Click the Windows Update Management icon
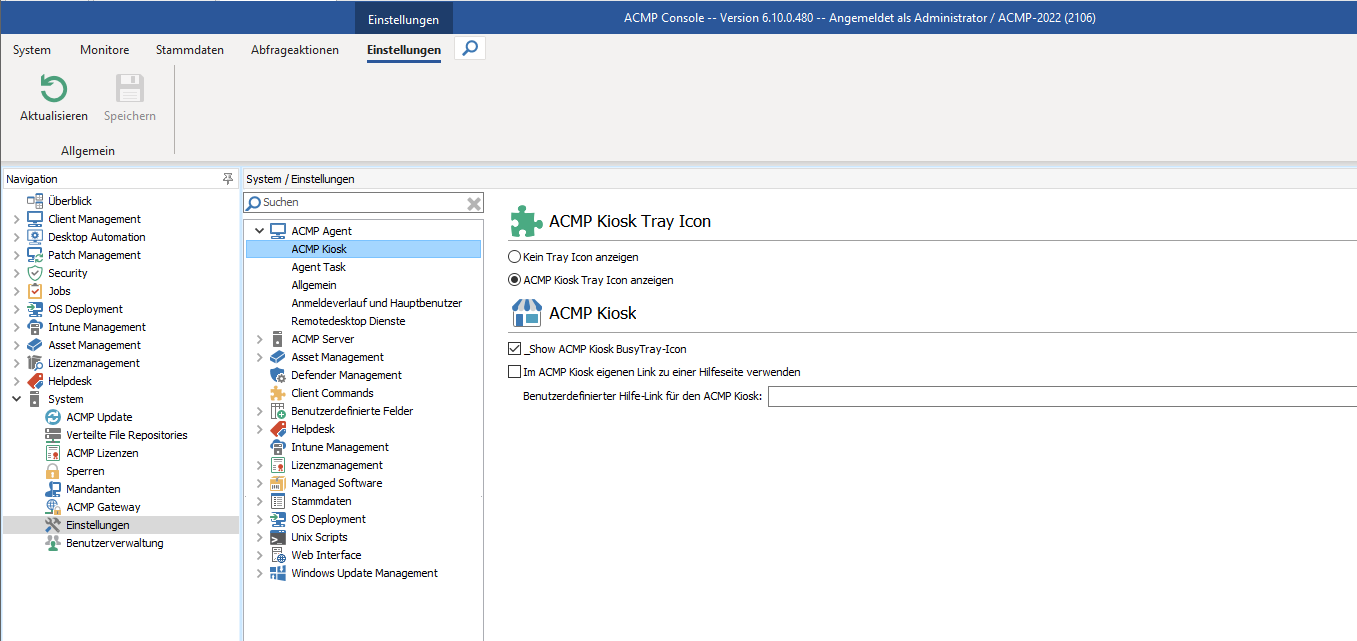The height and width of the screenshot is (641, 1357). pos(278,573)
